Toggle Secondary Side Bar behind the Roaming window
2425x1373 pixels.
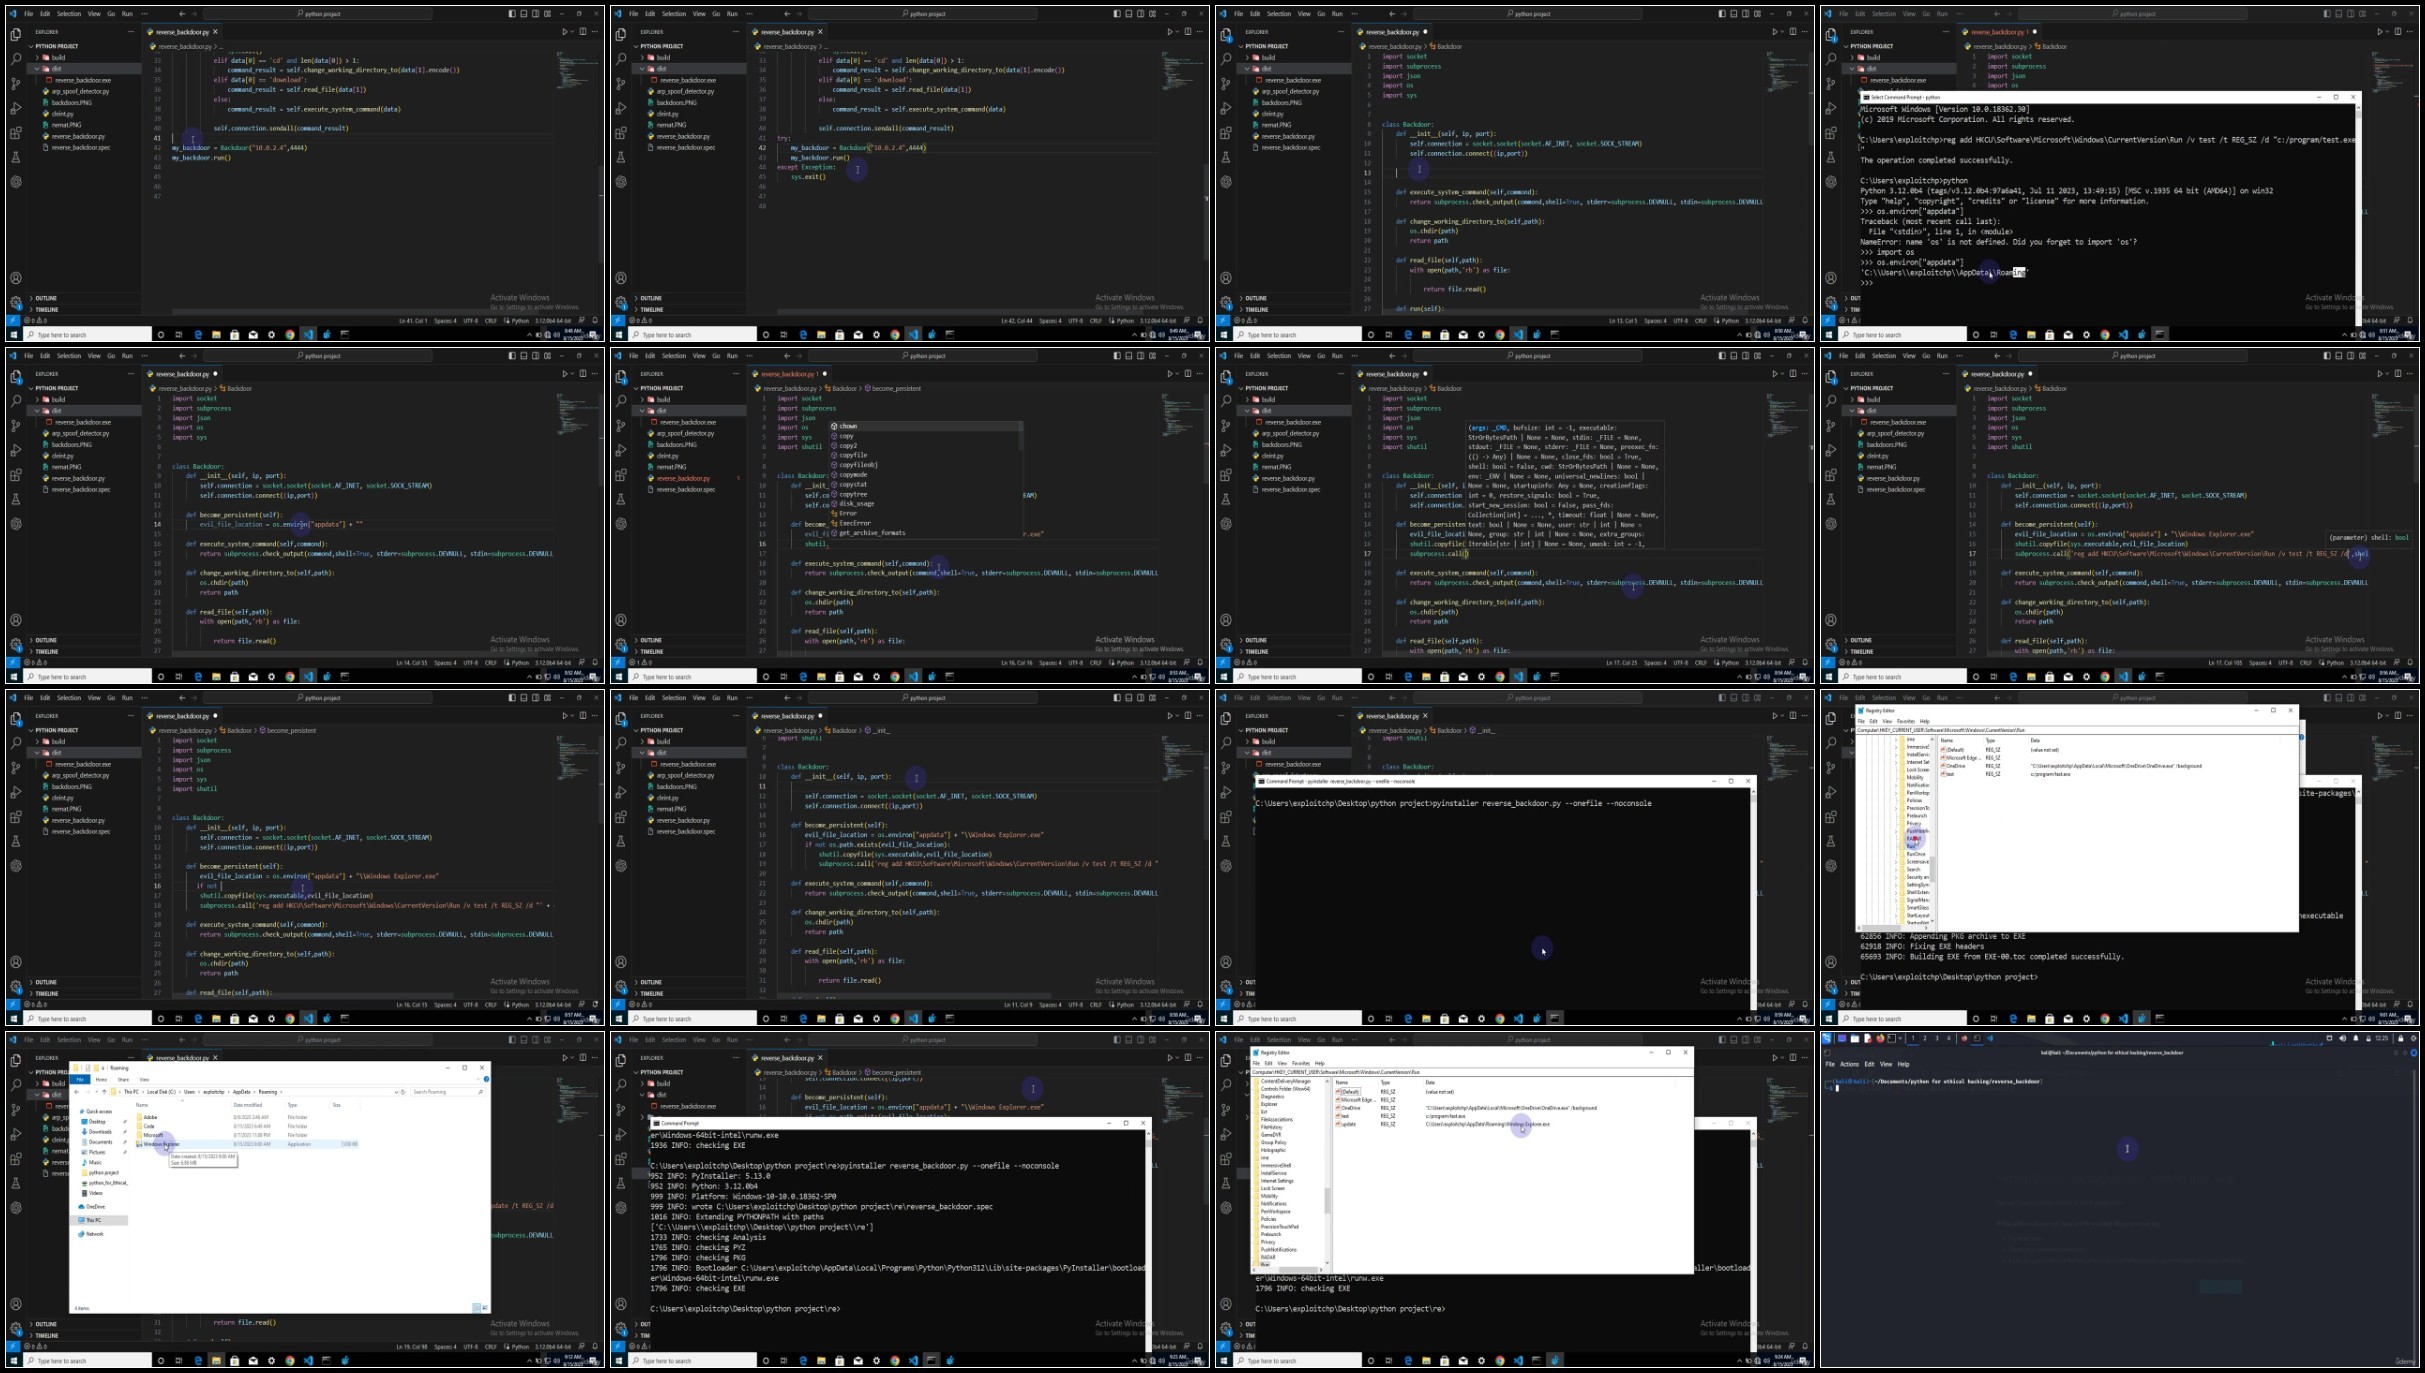535,1040
